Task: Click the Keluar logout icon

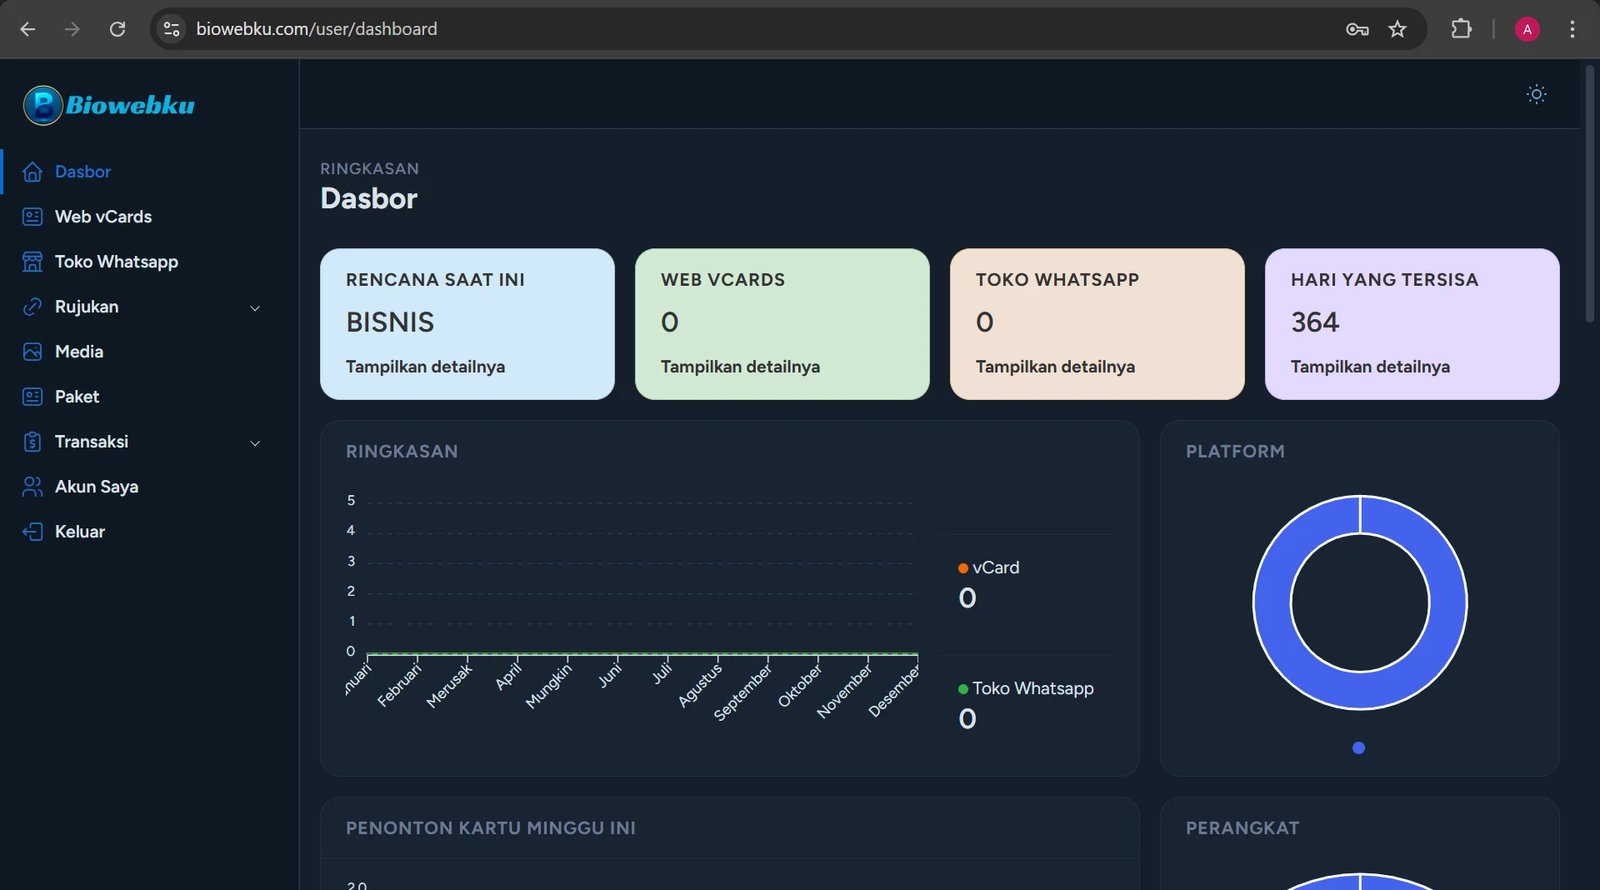Action: click(x=33, y=532)
